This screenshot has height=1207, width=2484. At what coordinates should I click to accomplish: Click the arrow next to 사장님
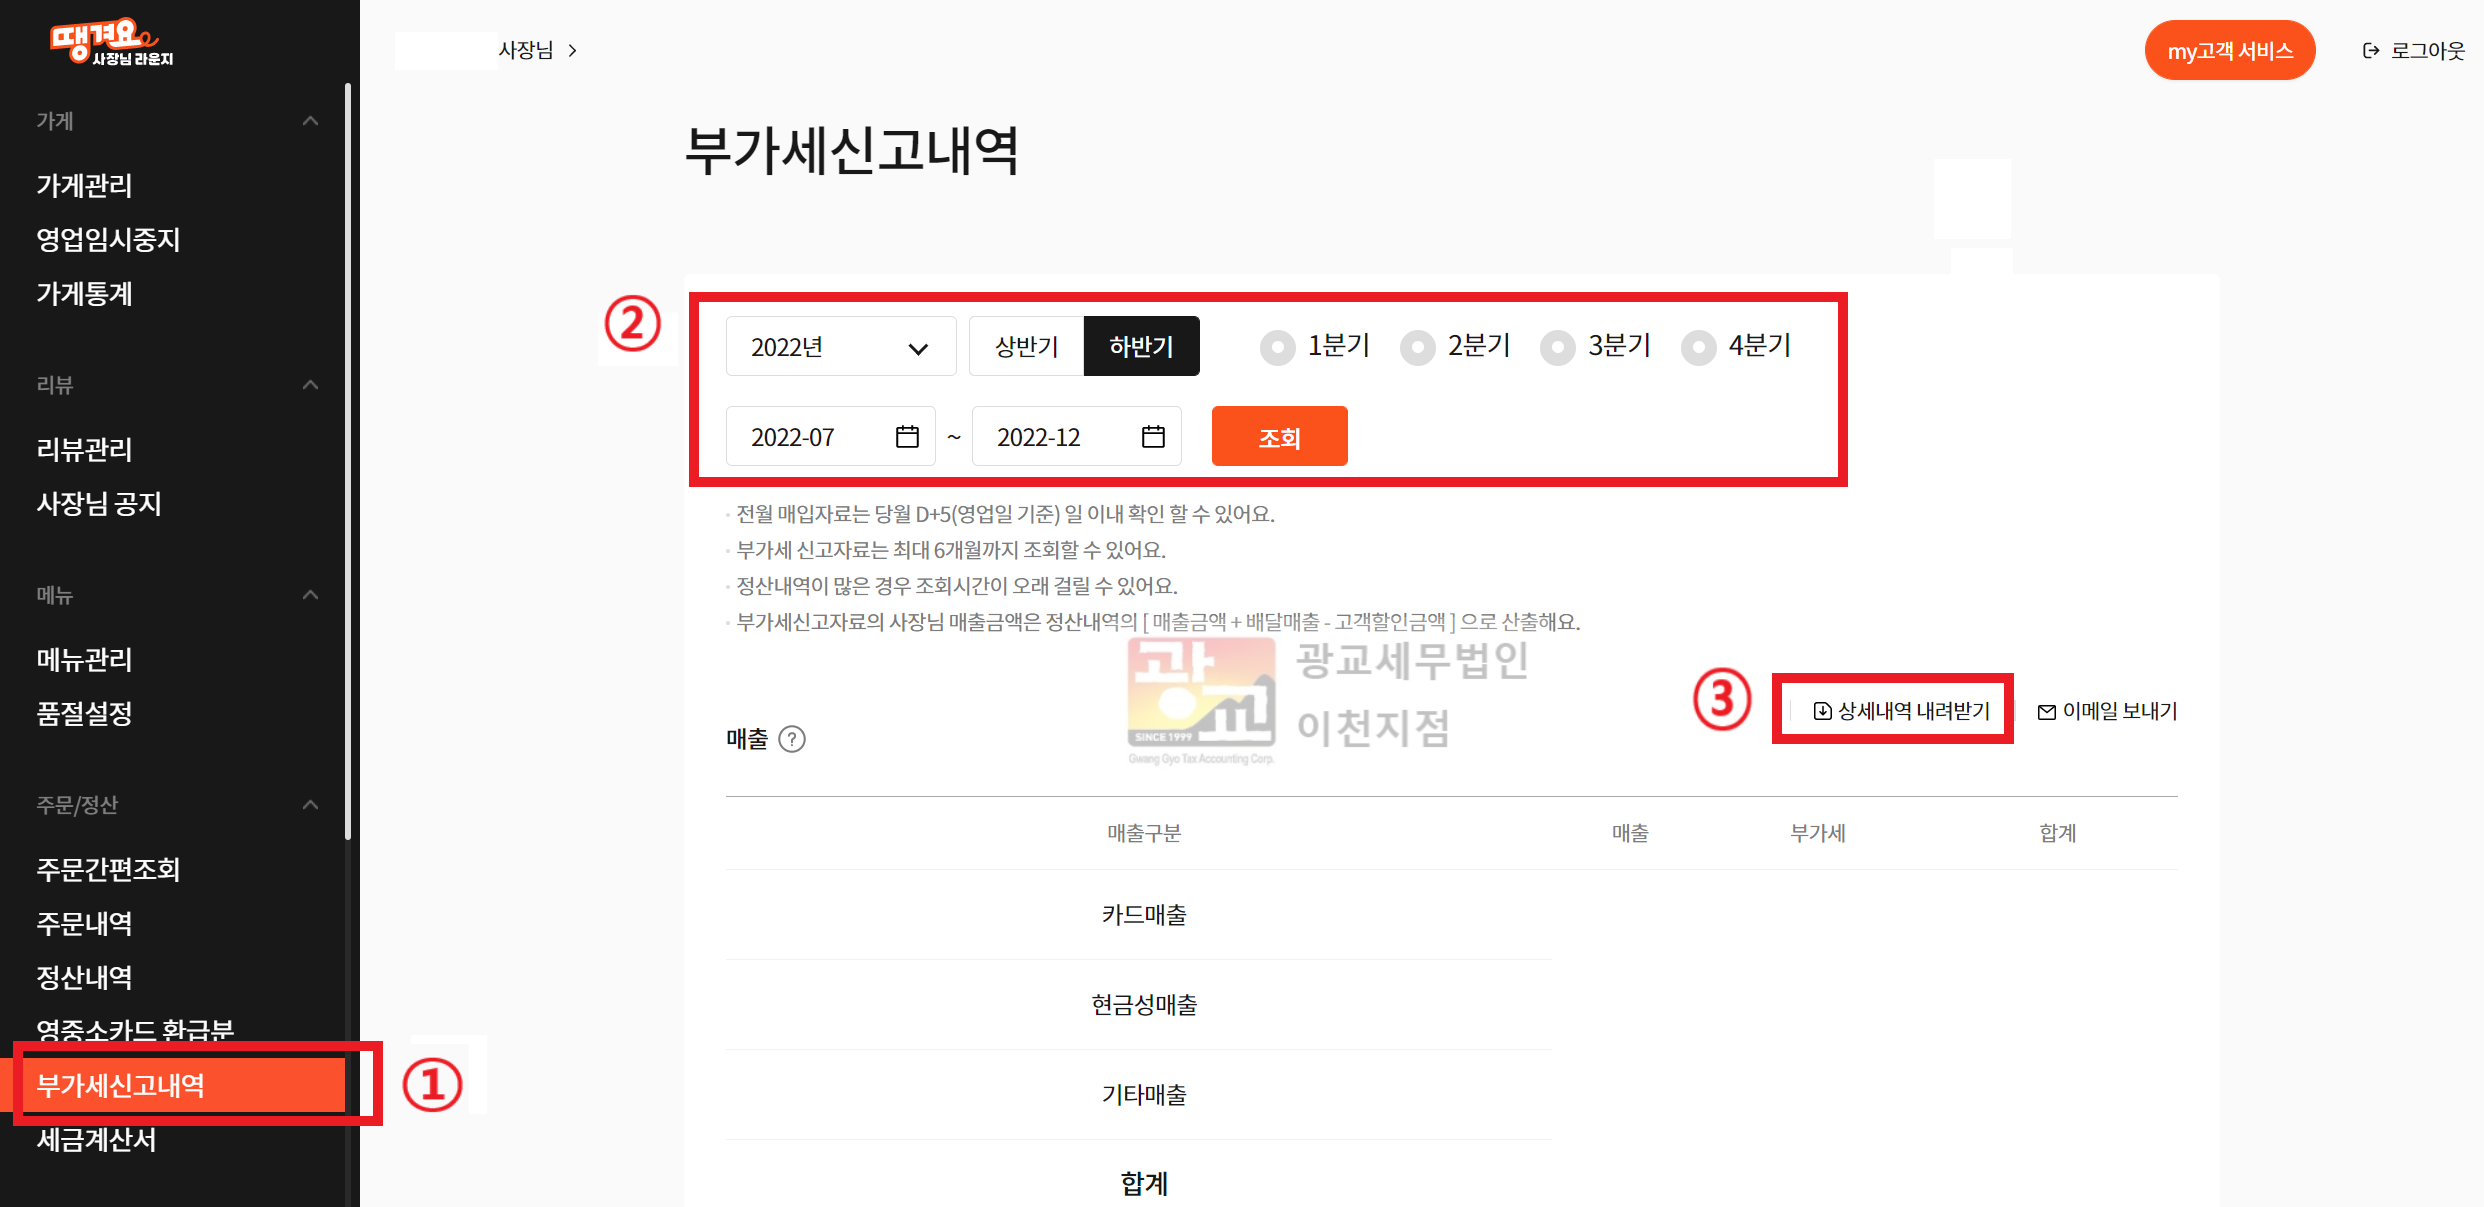[x=572, y=51]
